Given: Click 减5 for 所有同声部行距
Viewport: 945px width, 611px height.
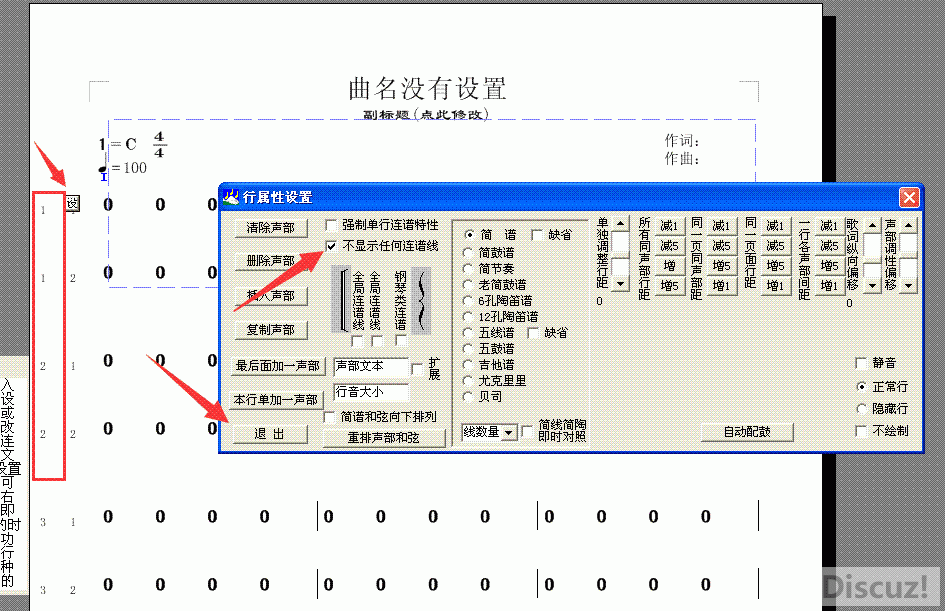Looking at the screenshot, I should [x=669, y=246].
